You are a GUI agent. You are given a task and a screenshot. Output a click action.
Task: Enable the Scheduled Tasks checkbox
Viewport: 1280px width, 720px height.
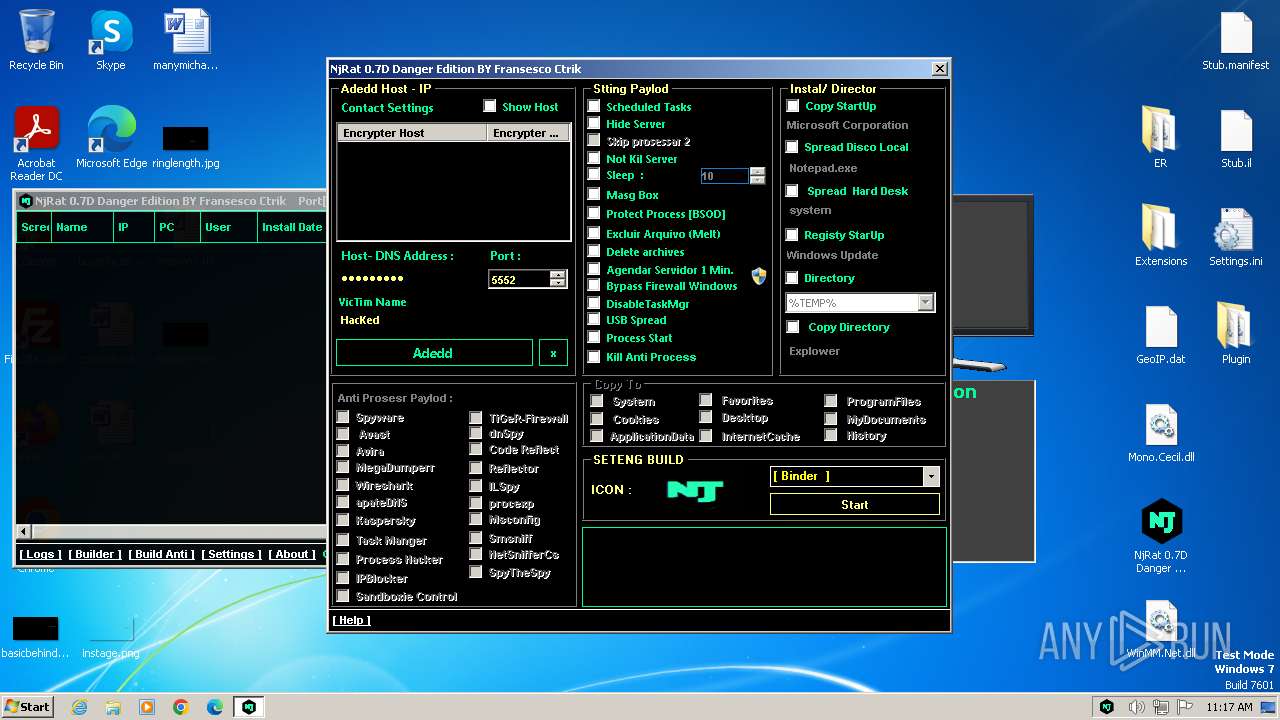(594, 106)
